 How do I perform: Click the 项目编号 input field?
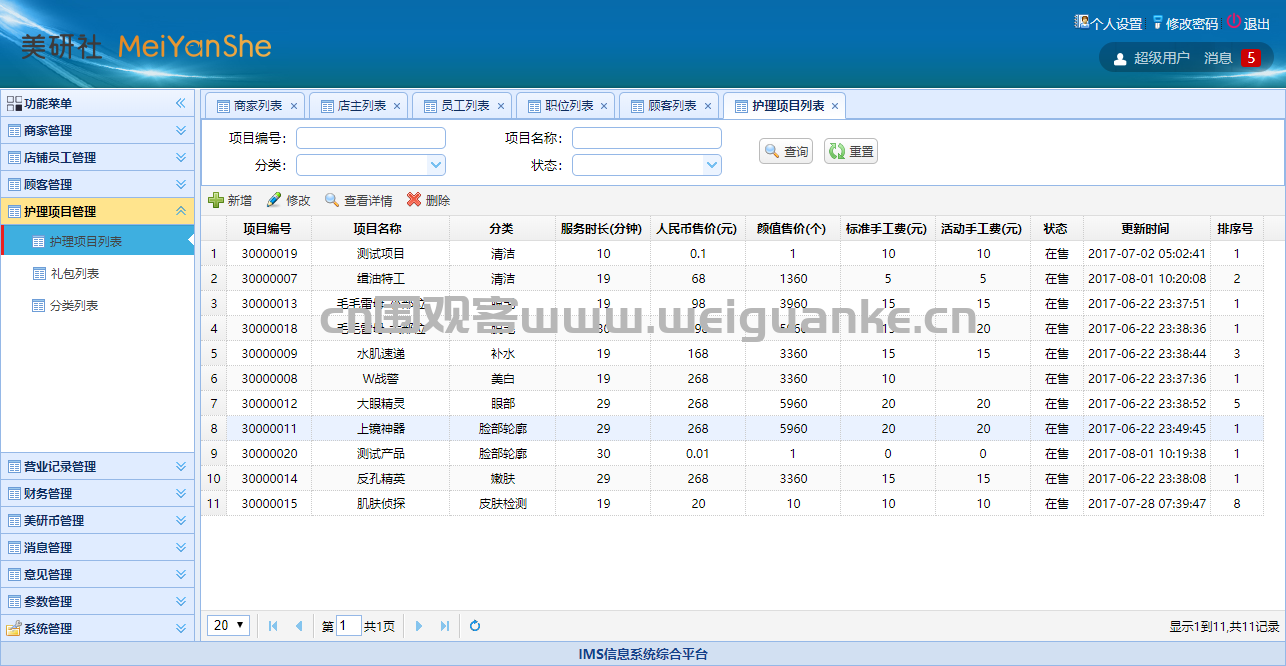click(371, 138)
